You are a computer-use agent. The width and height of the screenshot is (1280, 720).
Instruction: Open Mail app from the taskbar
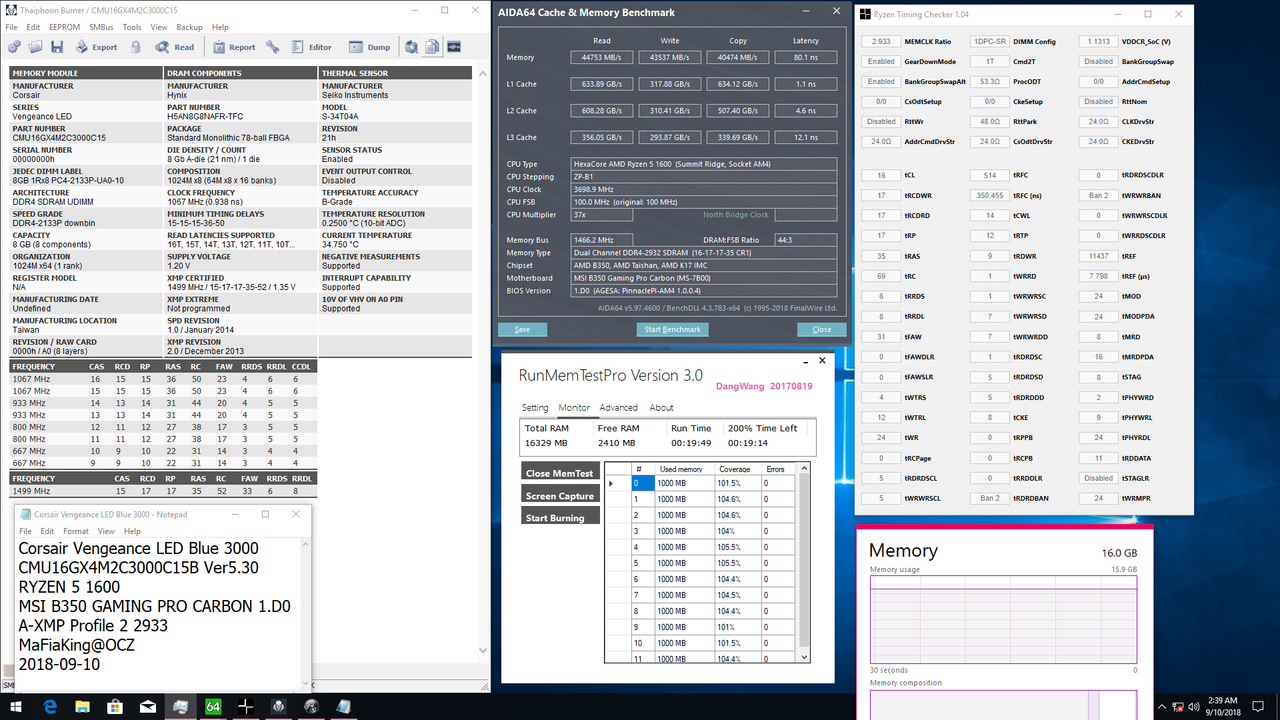click(x=148, y=706)
